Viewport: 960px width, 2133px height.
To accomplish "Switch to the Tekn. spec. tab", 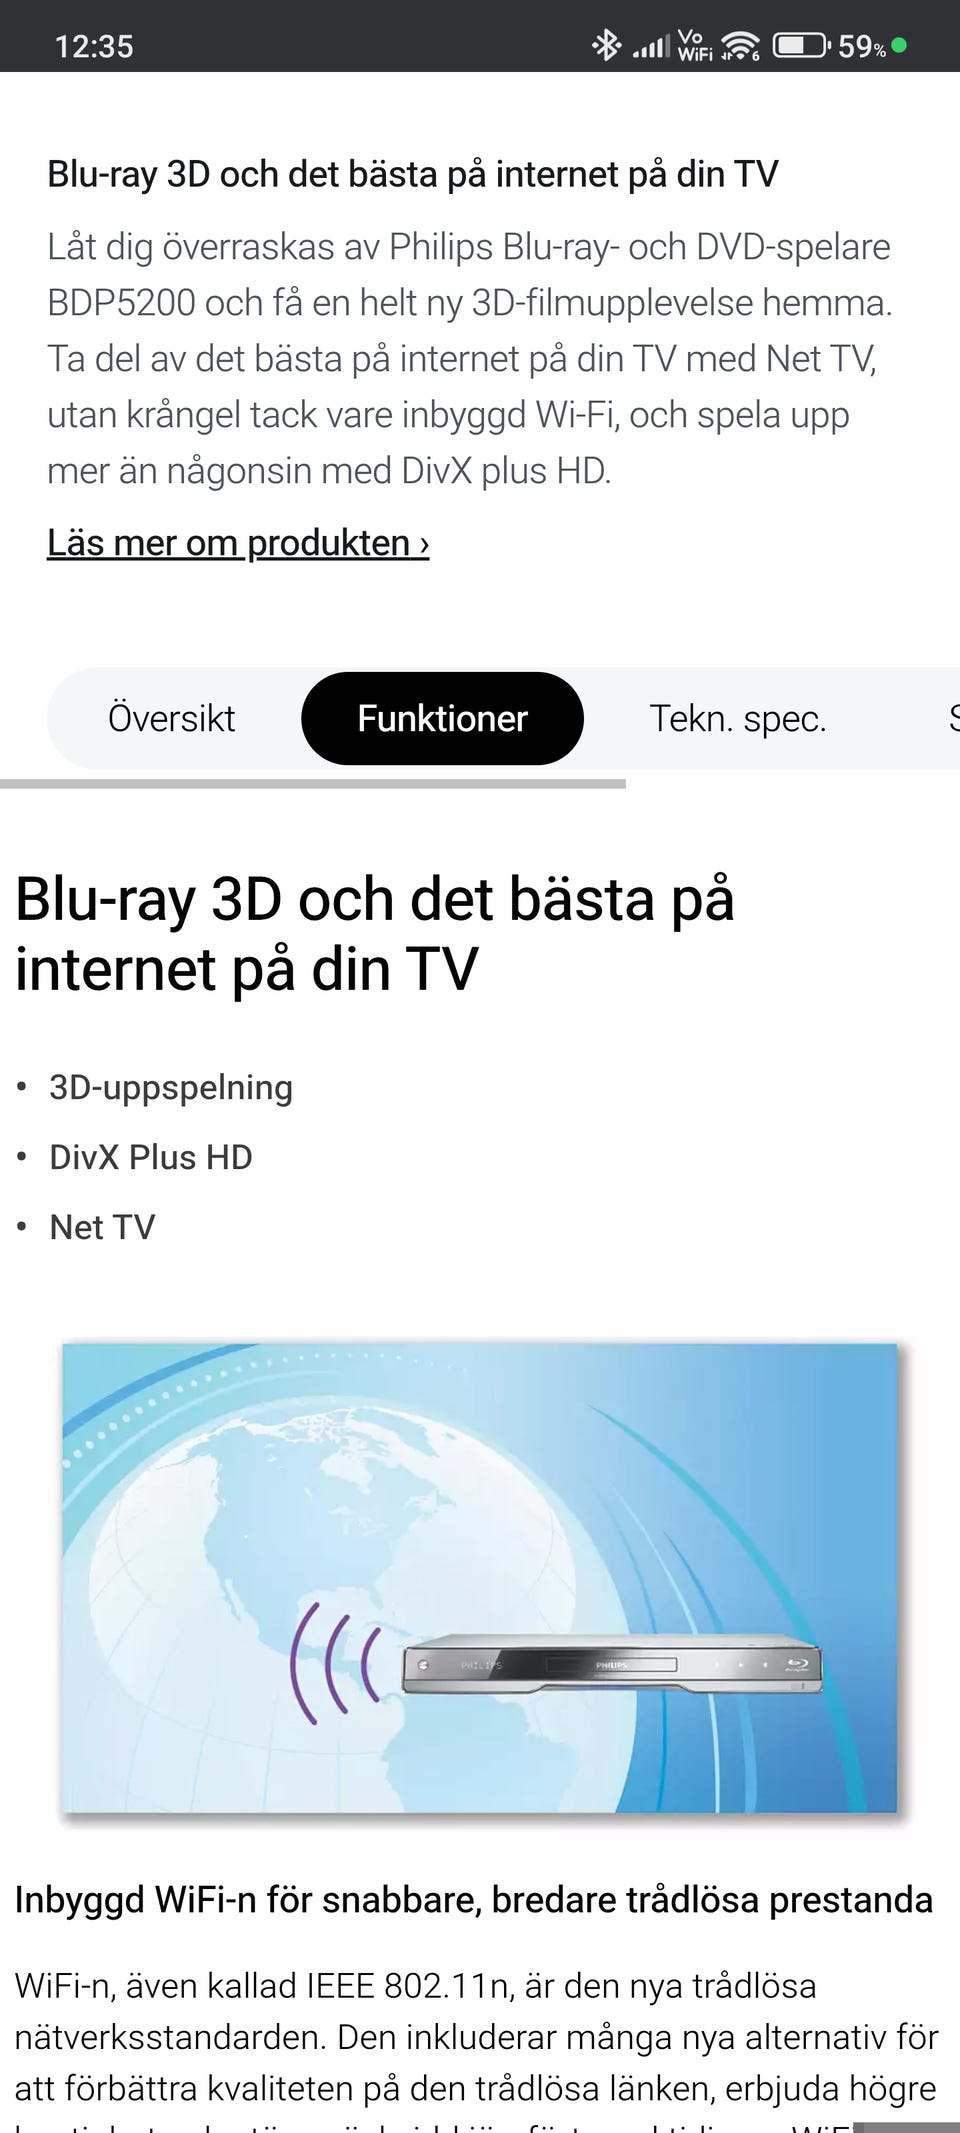I will [738, 718].
